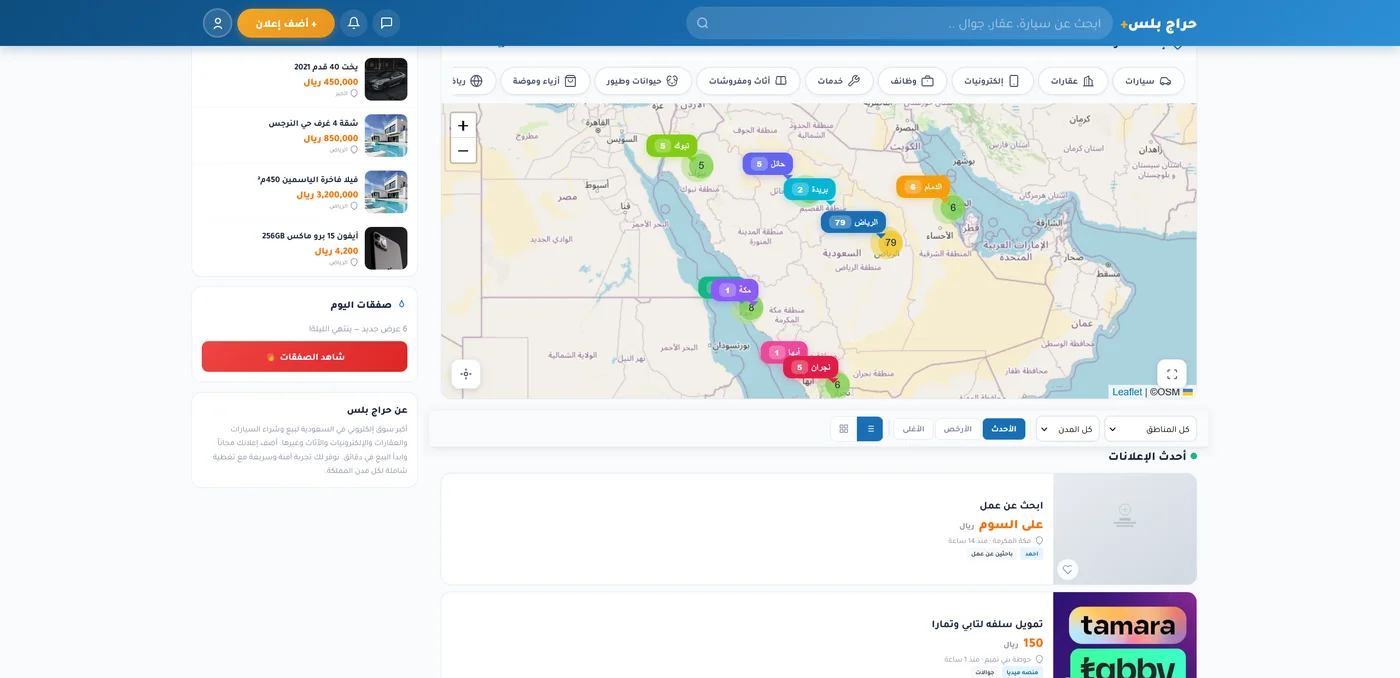Screen dimensions: 1400x678
Task: Switch to grid view
Action: 843,429
